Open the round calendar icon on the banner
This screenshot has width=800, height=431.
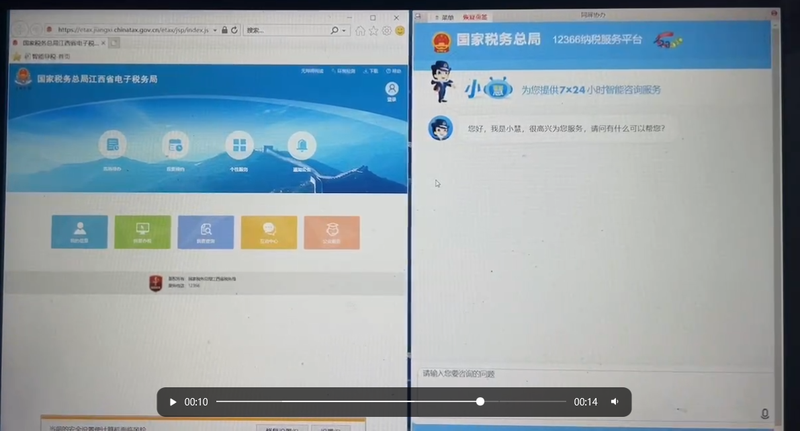tap(176, 145)
